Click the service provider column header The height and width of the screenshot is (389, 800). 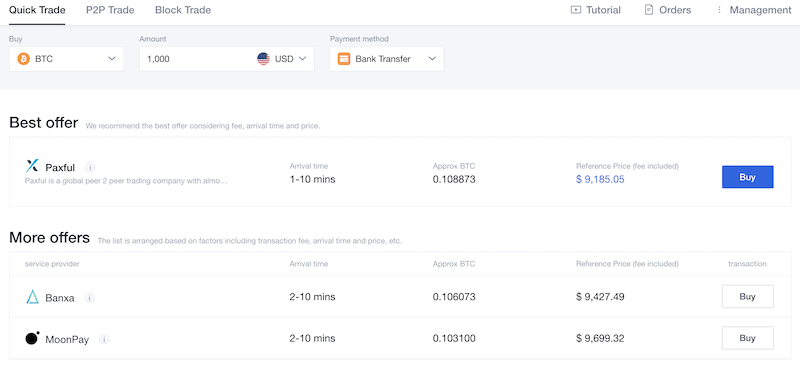(52, 264)
